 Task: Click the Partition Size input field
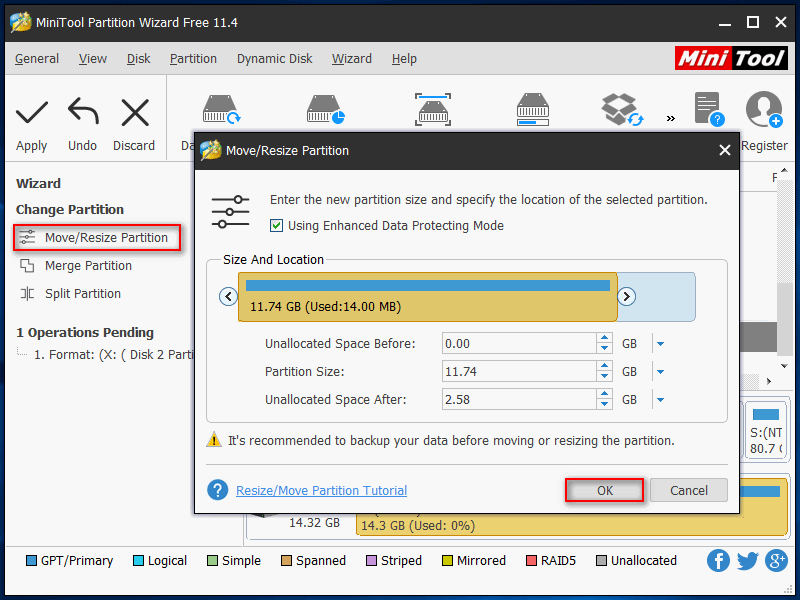pos(518,371)
